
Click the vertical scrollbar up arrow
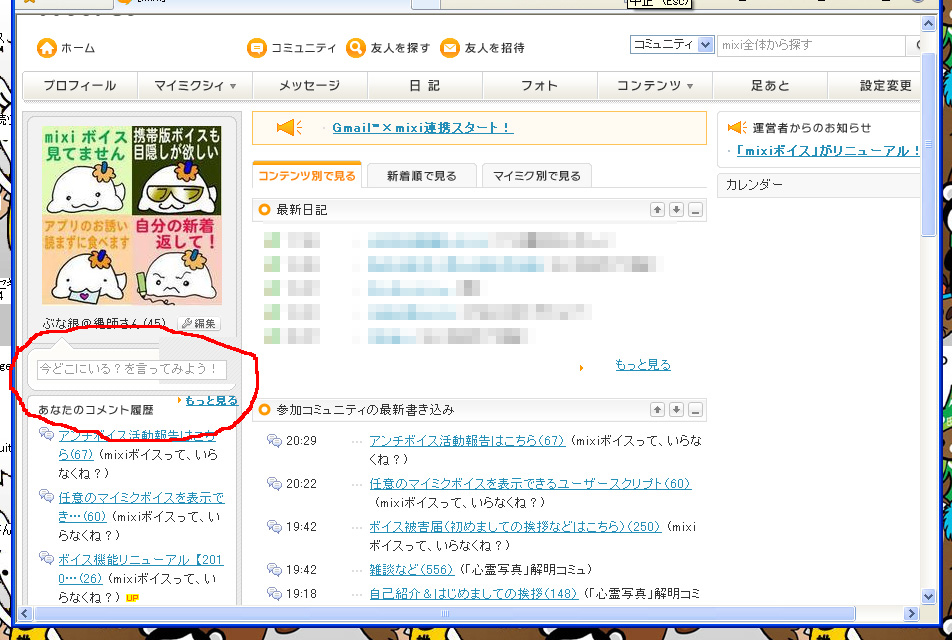tap(928, 23)
